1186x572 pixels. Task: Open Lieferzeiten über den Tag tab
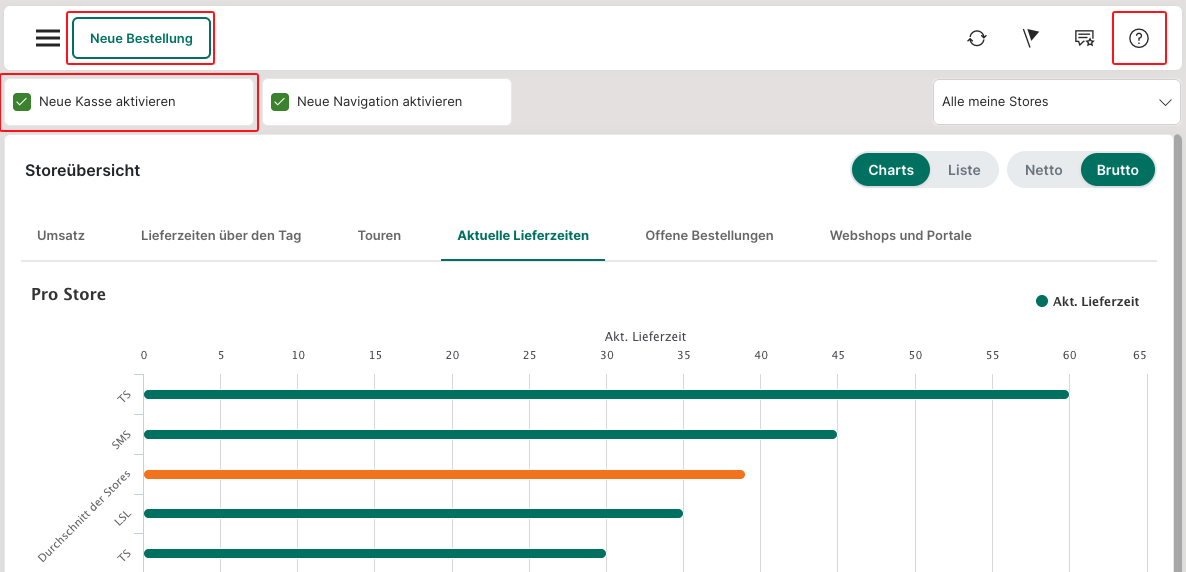coord(221,236)
